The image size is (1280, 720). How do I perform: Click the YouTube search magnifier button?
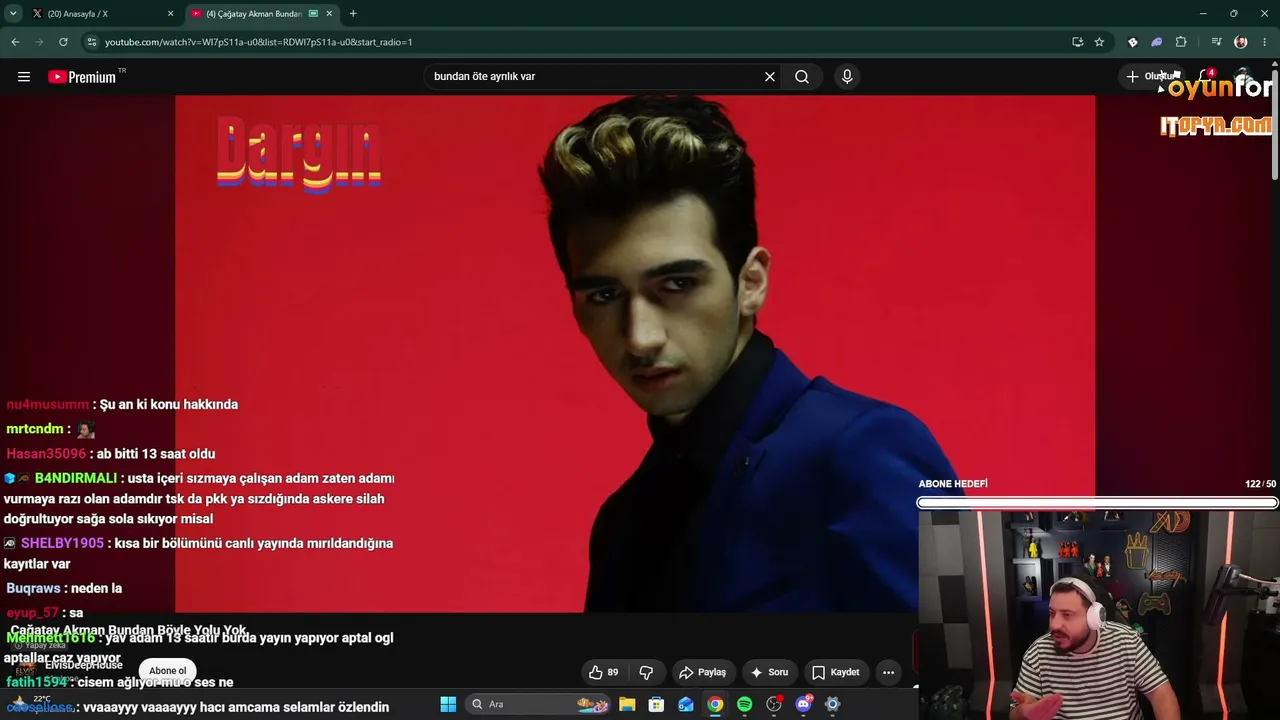(802, 77)
